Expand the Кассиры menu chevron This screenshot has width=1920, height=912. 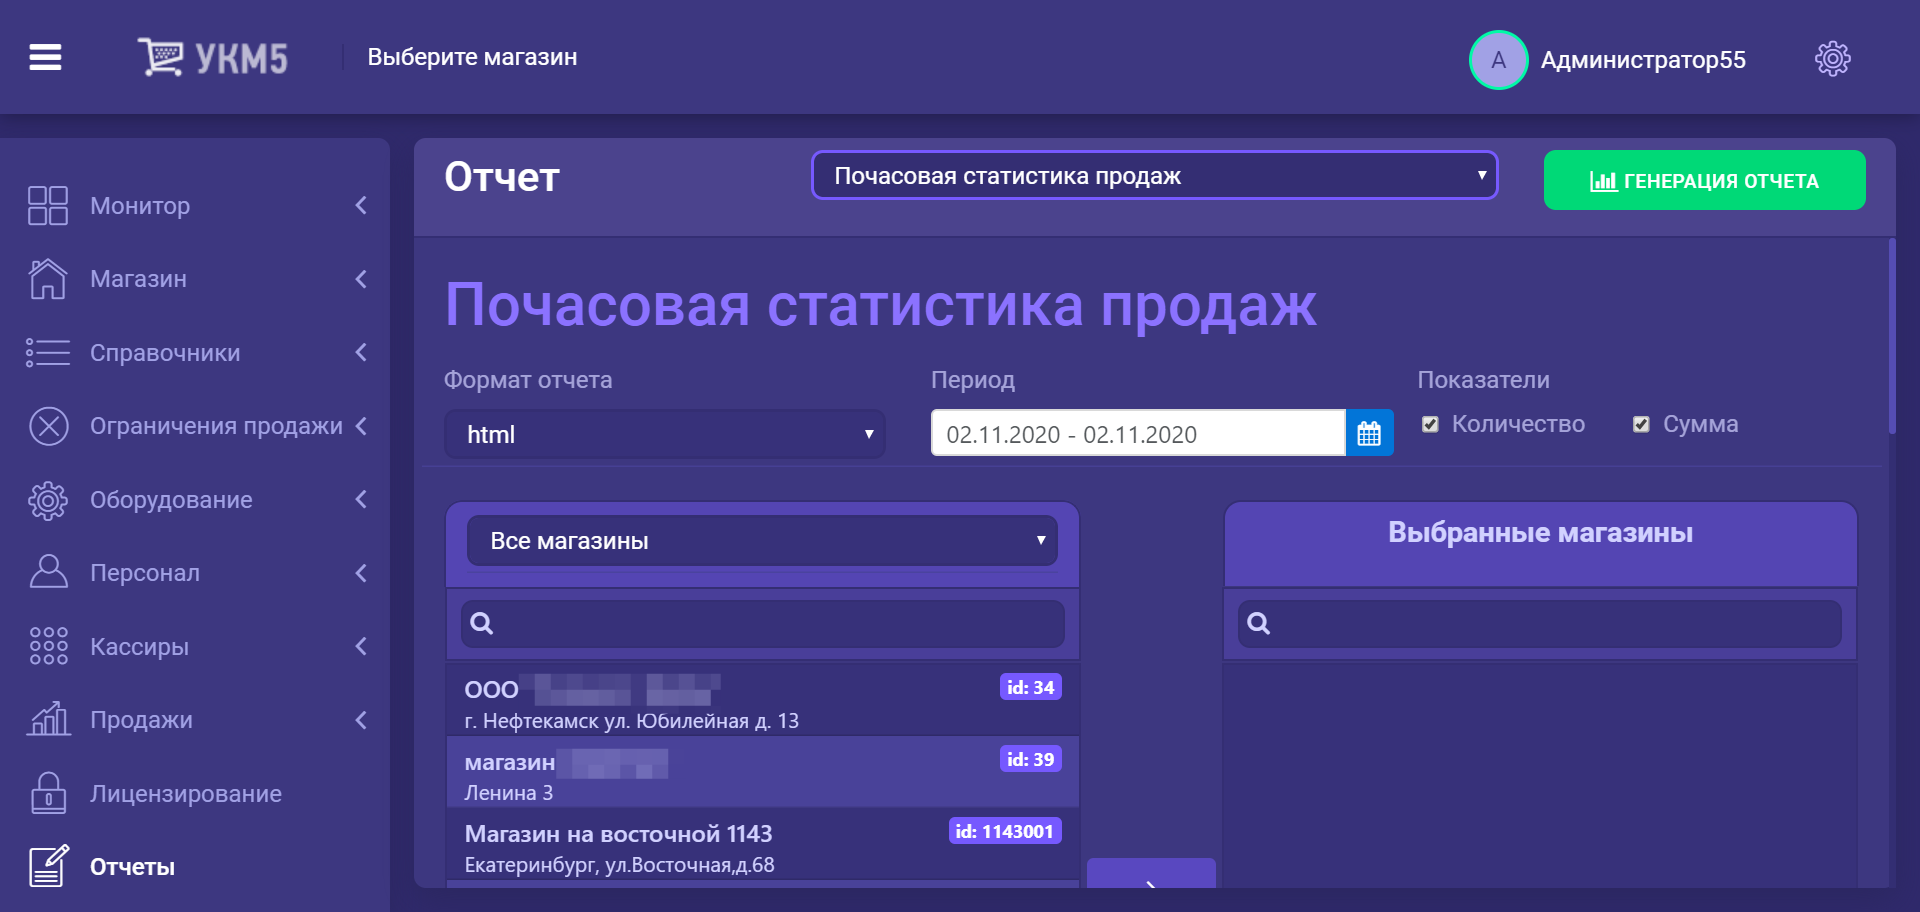(x=361, y=646)
